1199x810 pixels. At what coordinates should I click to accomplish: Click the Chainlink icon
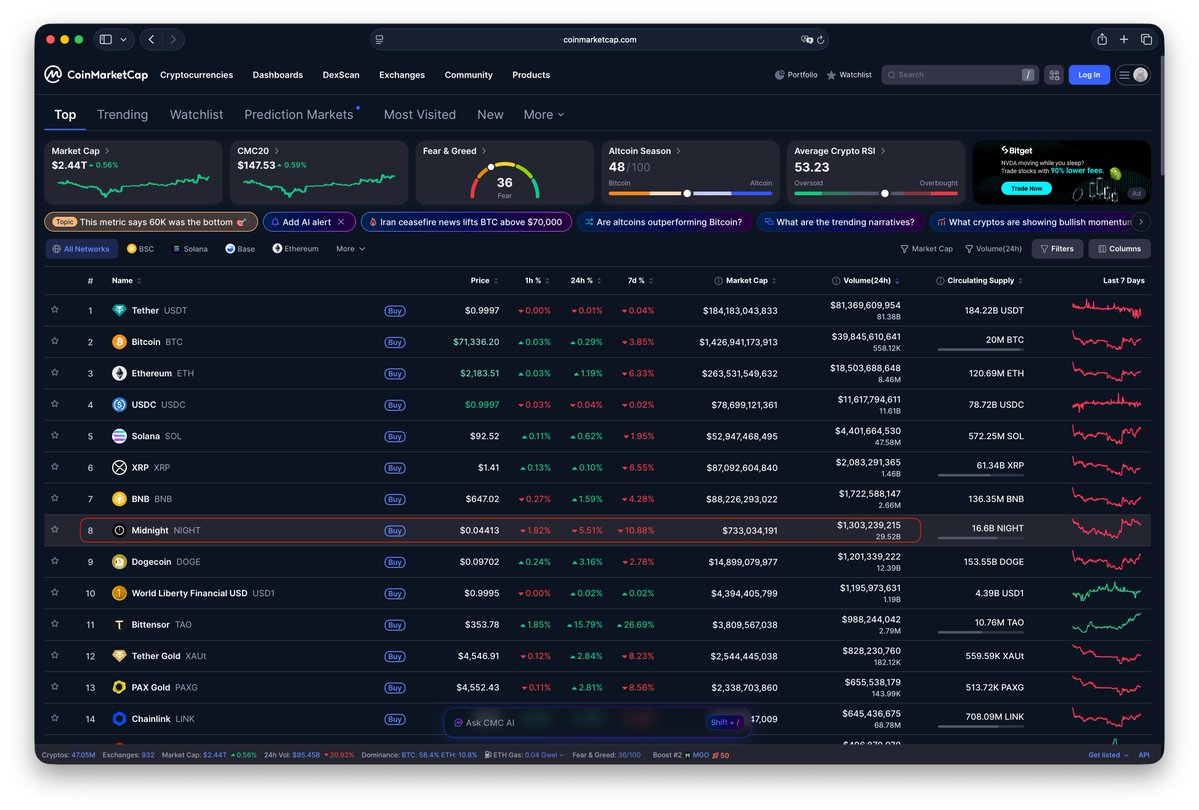(x=119, y=718)
